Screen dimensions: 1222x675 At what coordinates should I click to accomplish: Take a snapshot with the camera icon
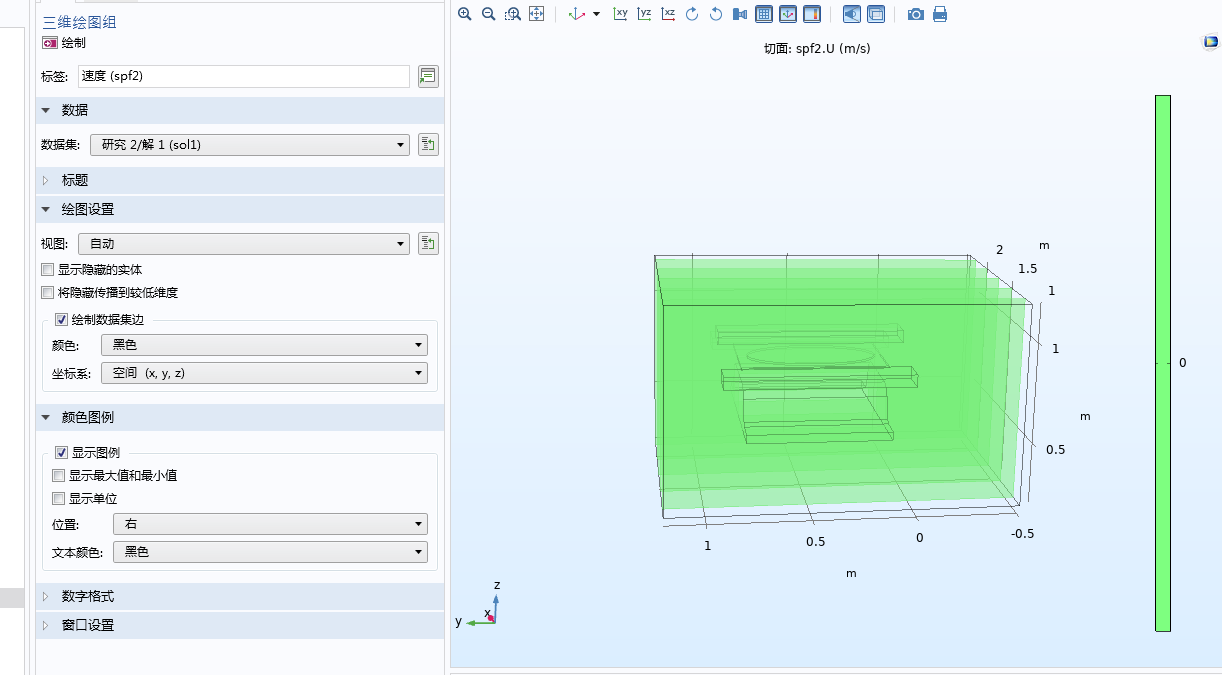pos(915,14)
